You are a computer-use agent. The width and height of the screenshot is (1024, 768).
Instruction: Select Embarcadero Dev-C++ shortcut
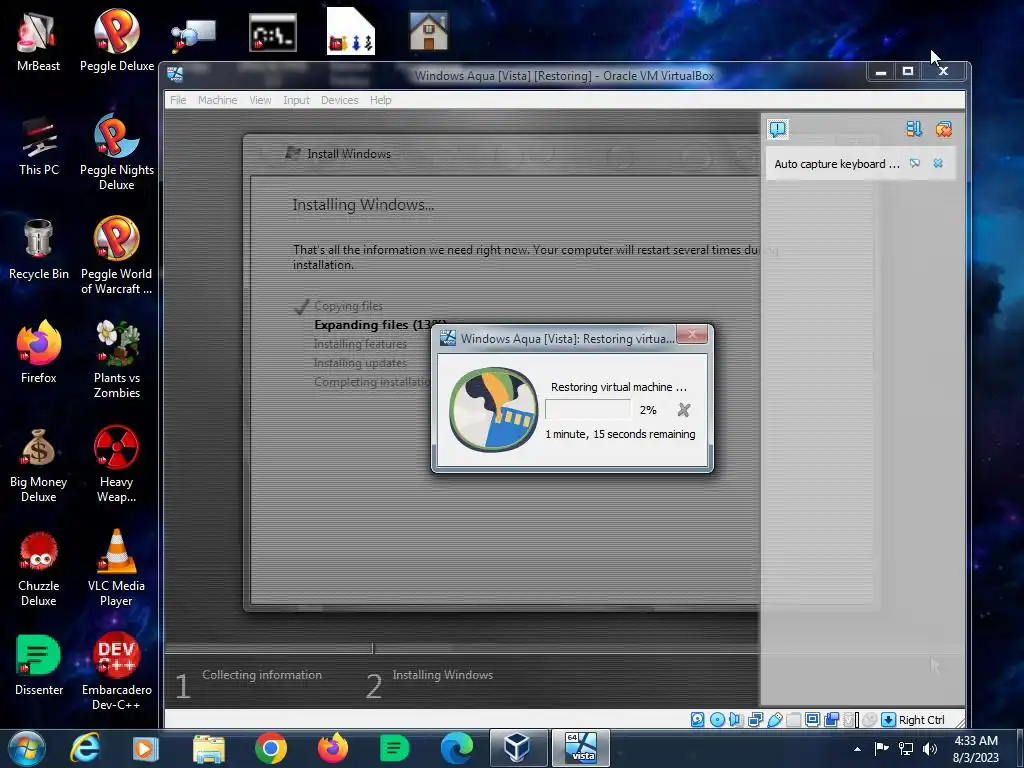coord(117,671)
